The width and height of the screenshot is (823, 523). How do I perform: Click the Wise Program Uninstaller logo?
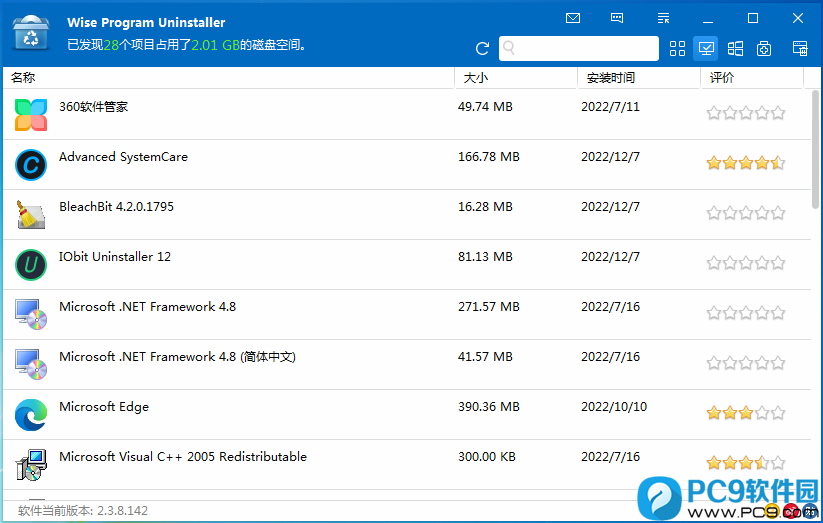tap(31, 33)
